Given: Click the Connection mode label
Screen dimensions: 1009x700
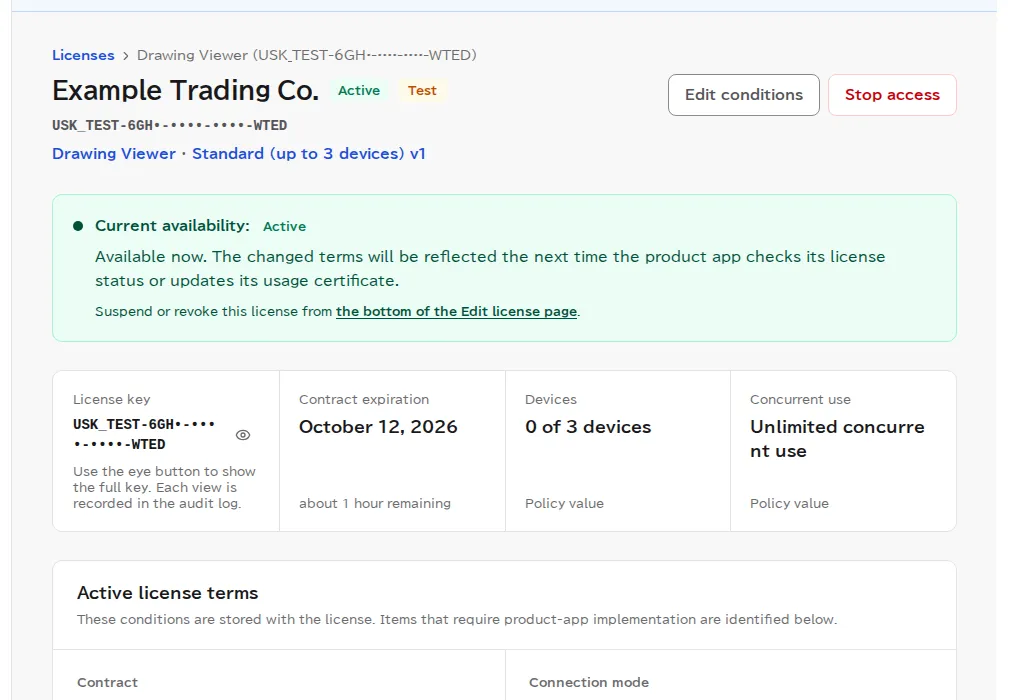Looking at the screenshot, I should (589, 683).
